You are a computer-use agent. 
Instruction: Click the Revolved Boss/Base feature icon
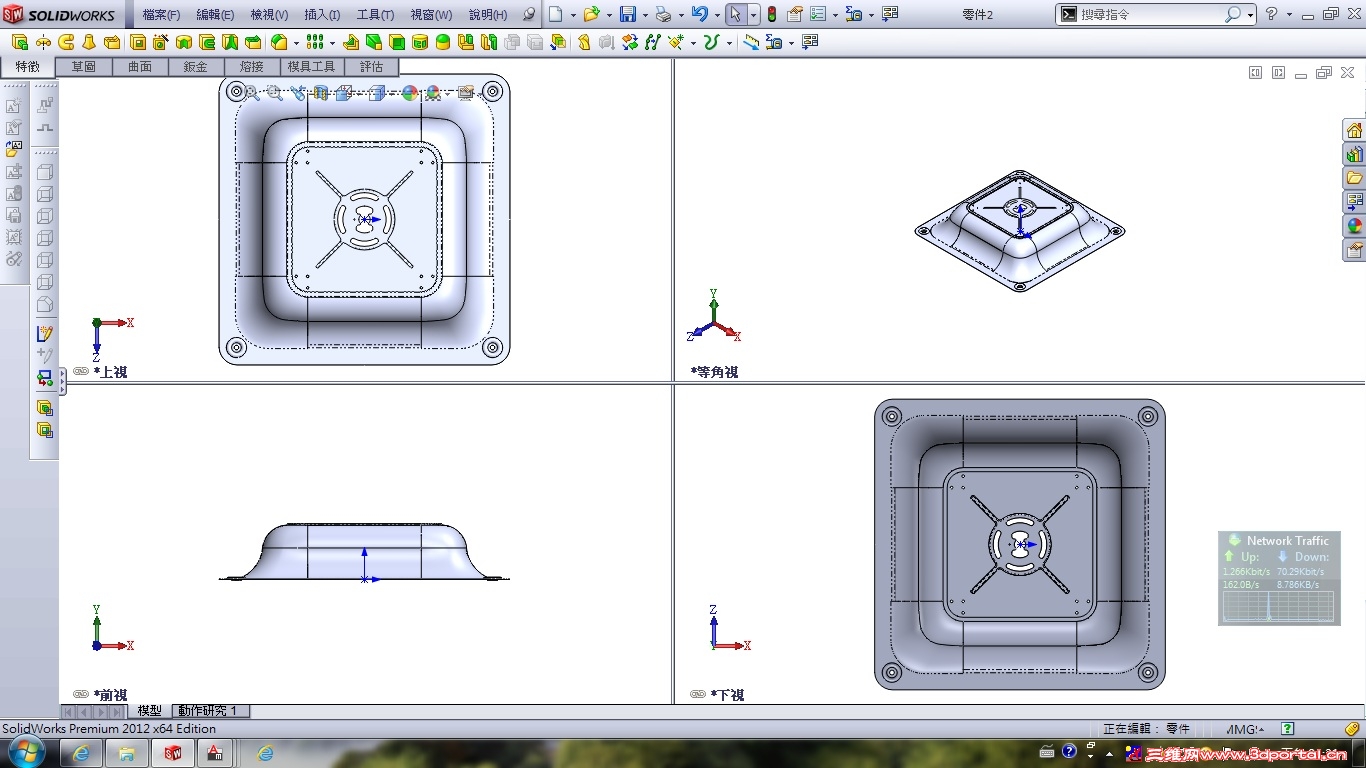(43, 42)
